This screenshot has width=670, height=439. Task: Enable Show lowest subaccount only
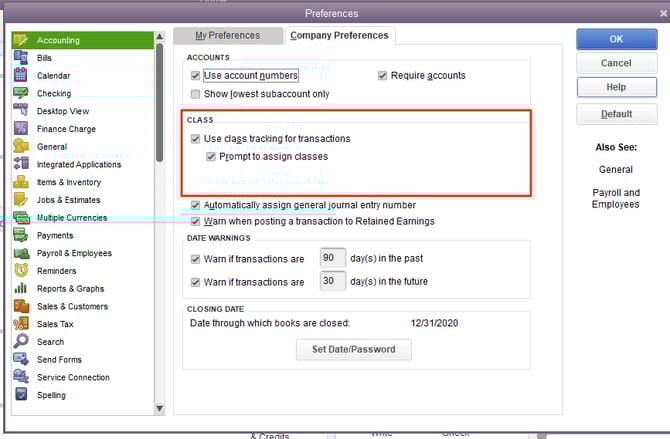pyautogui.click(x=195, y=94)
